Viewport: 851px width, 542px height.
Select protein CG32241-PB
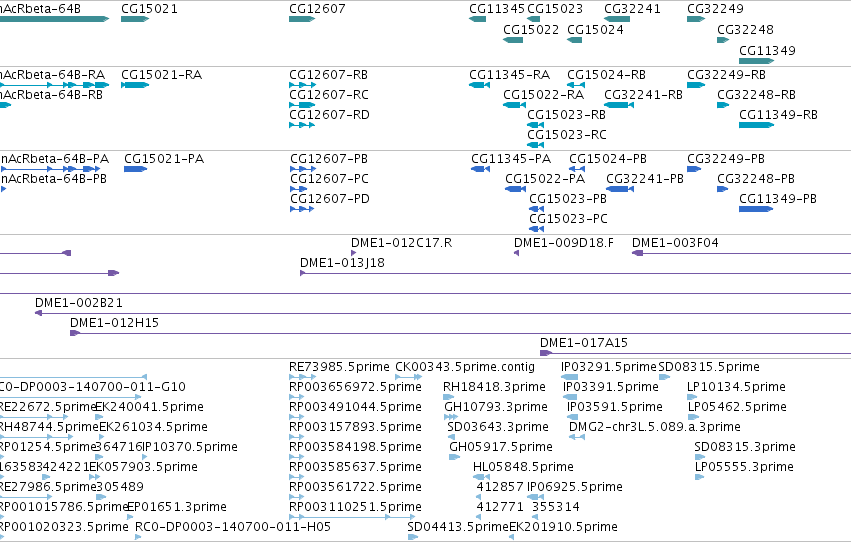[x=620, y=189]
